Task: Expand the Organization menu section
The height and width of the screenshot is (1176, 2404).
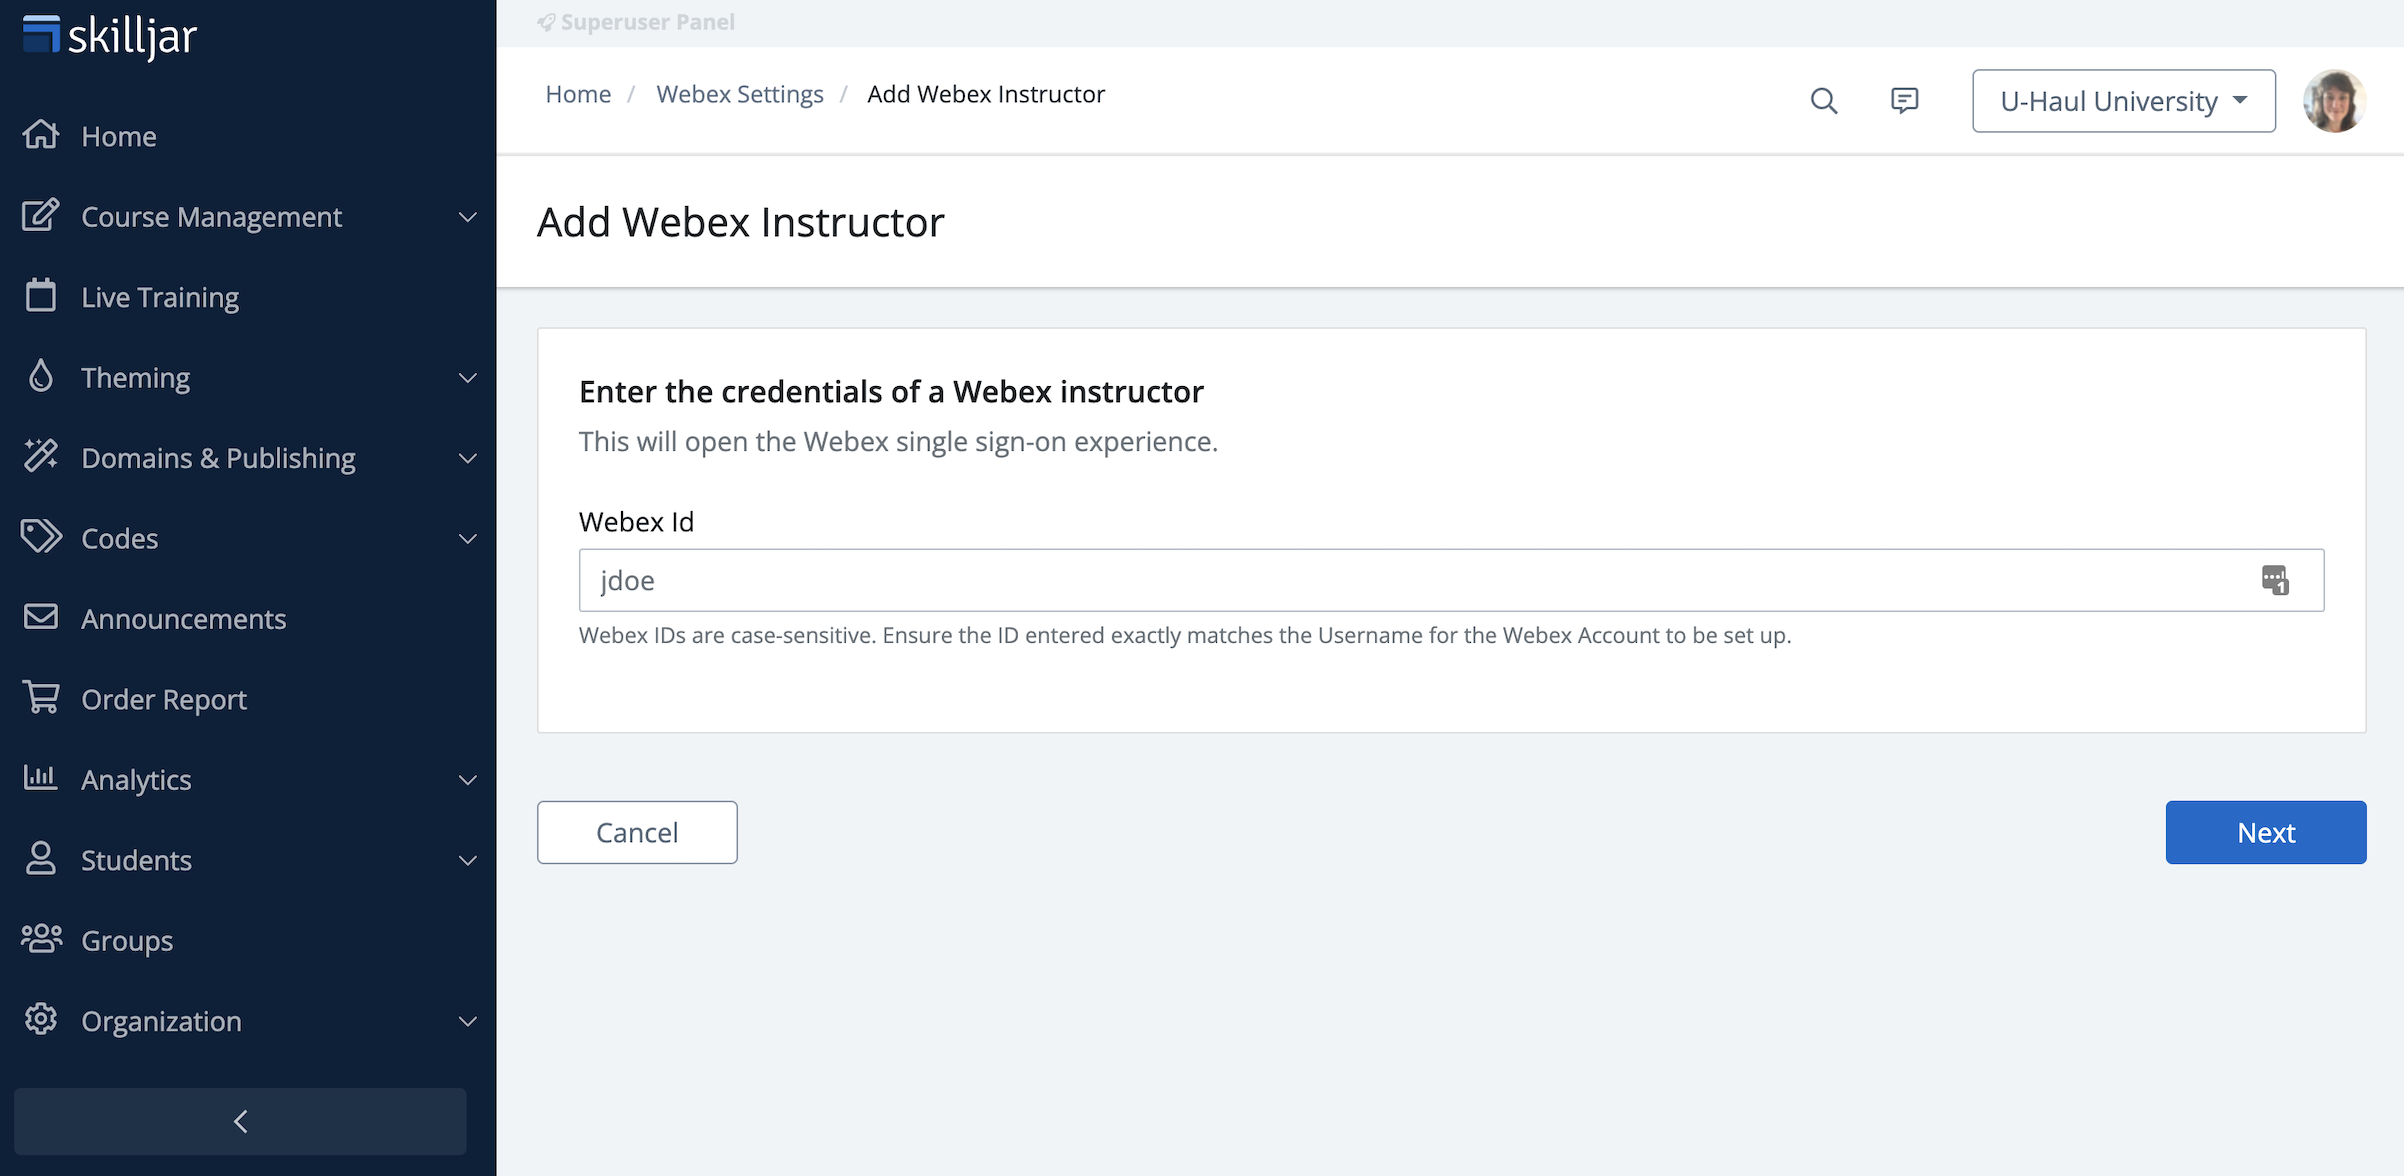Action: (x=467, y=1021)
